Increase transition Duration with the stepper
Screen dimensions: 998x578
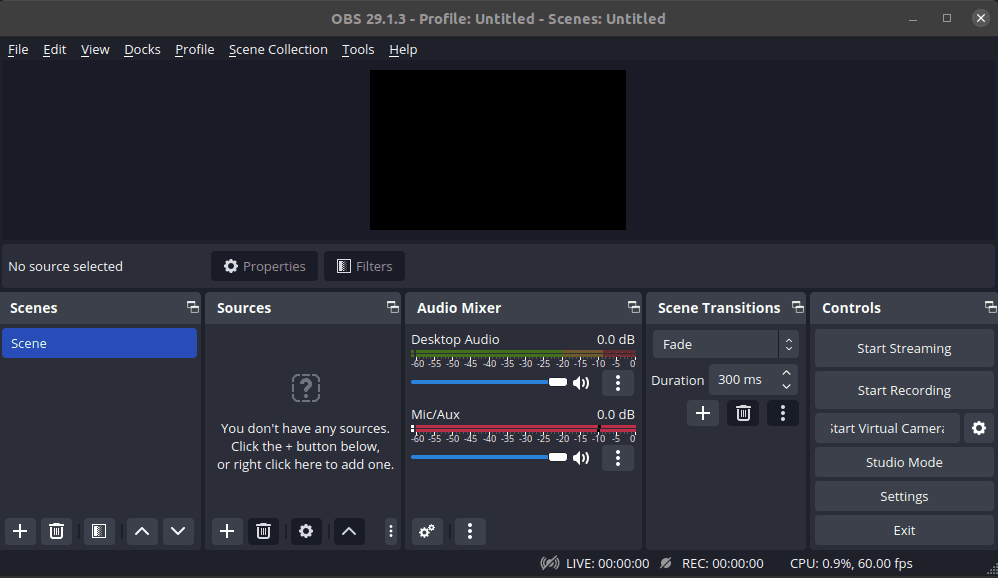tap(786, 373)
